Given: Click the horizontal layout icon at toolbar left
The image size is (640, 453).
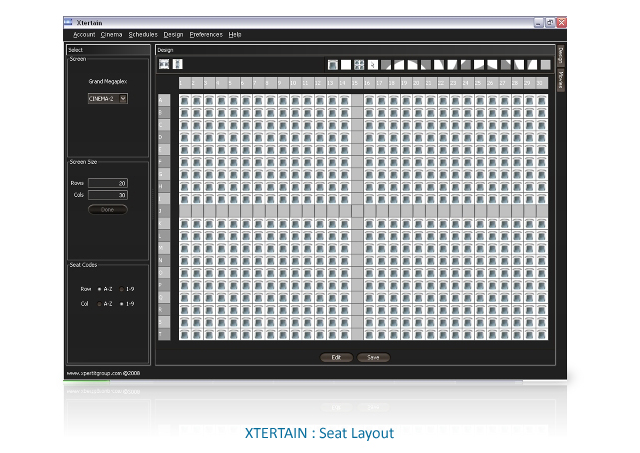Looking at the screenshot, I should click(x=164, y=64).
